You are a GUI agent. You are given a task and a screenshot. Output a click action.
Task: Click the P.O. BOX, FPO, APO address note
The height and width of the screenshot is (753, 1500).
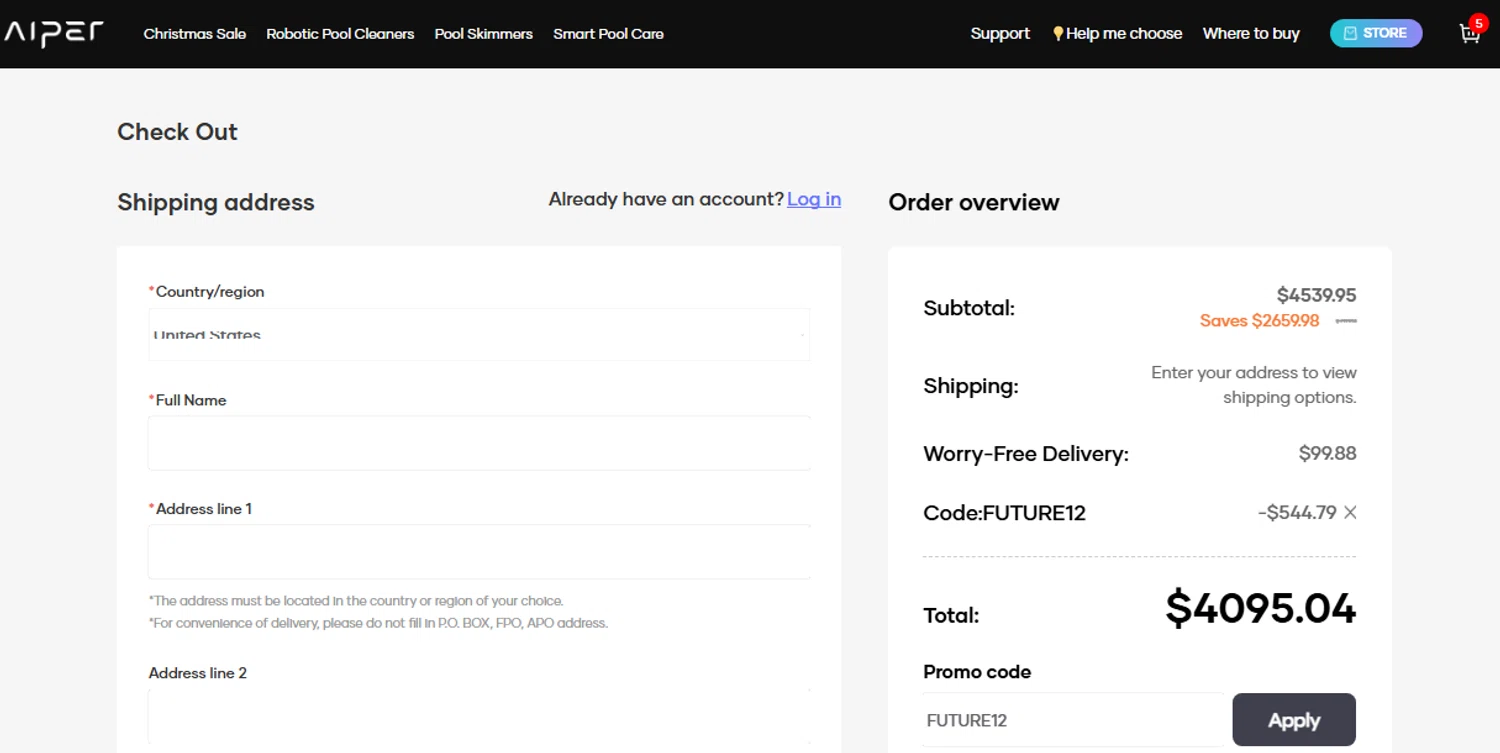pos(378,623)
